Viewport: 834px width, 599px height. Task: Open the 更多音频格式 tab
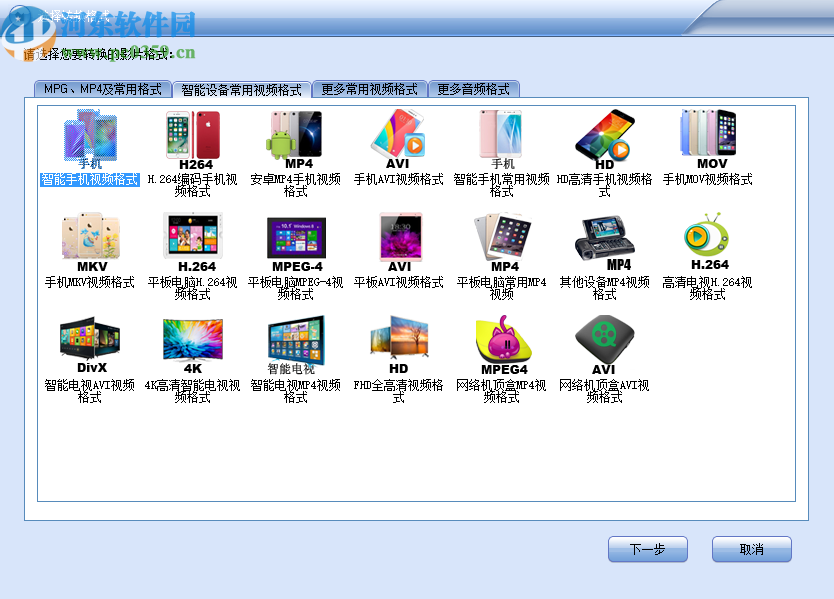pyautogui.click(x=473, y=89)
